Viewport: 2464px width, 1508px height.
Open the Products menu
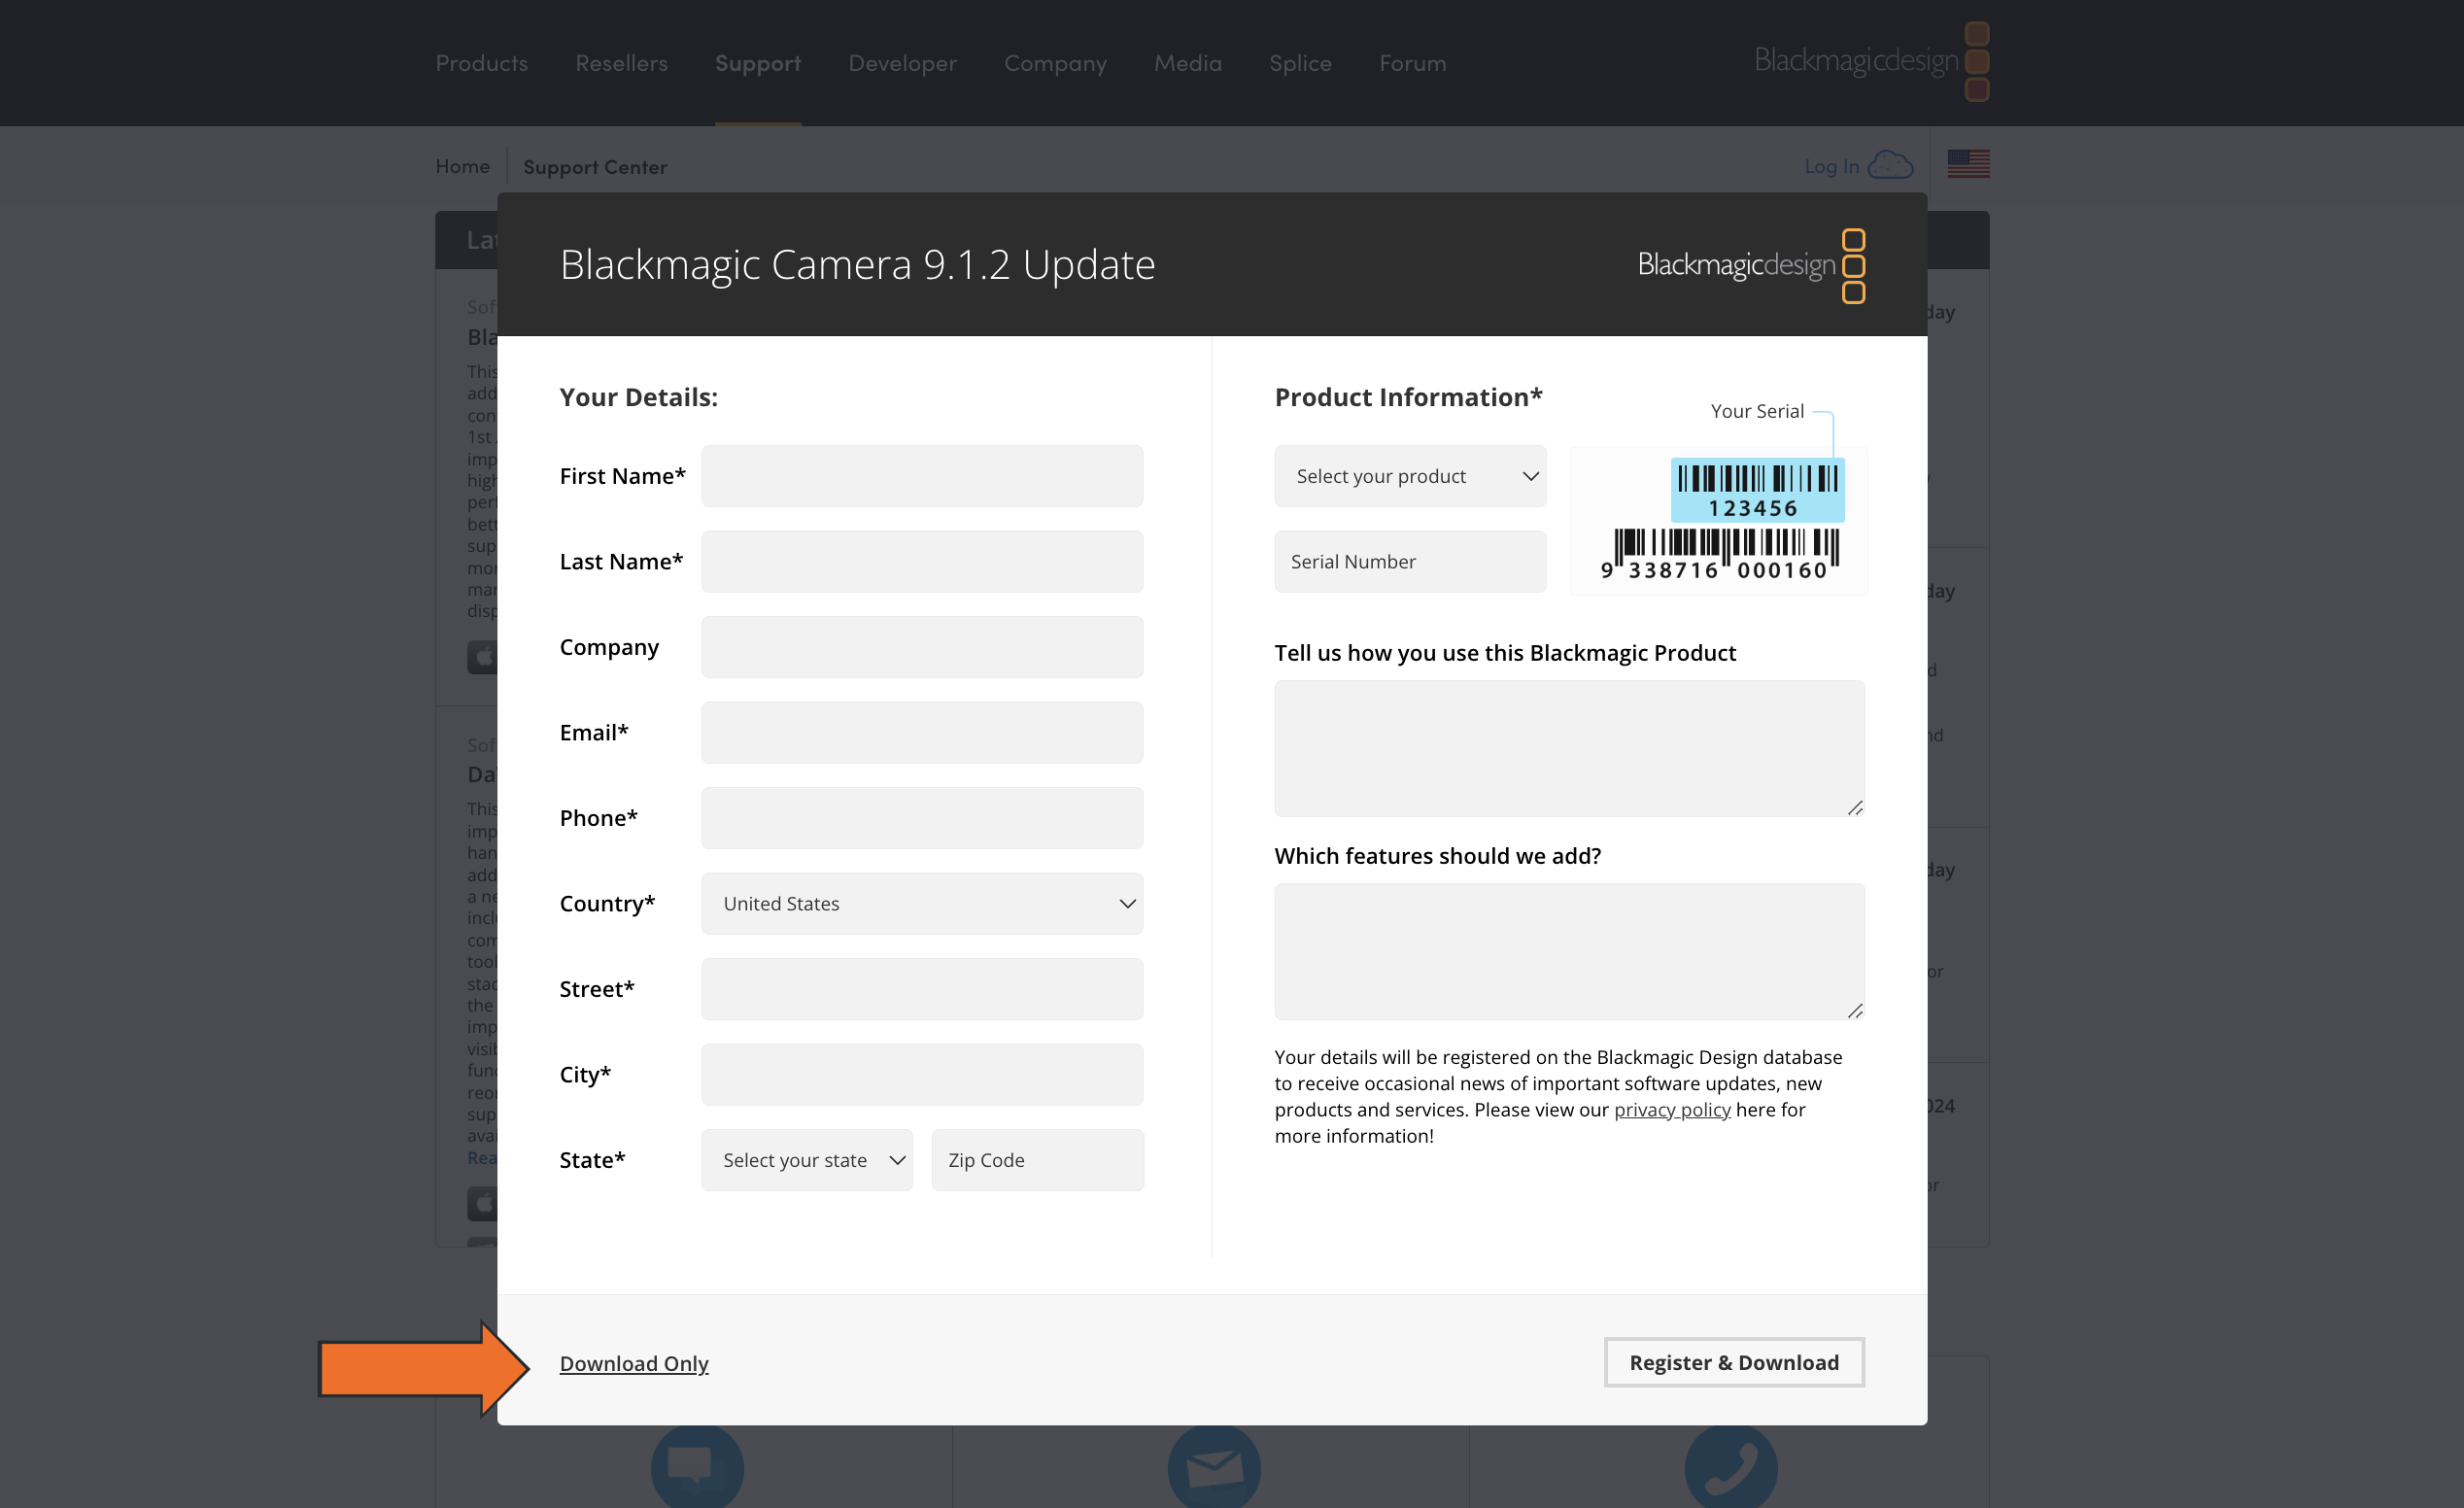click(x=481, y=63)
